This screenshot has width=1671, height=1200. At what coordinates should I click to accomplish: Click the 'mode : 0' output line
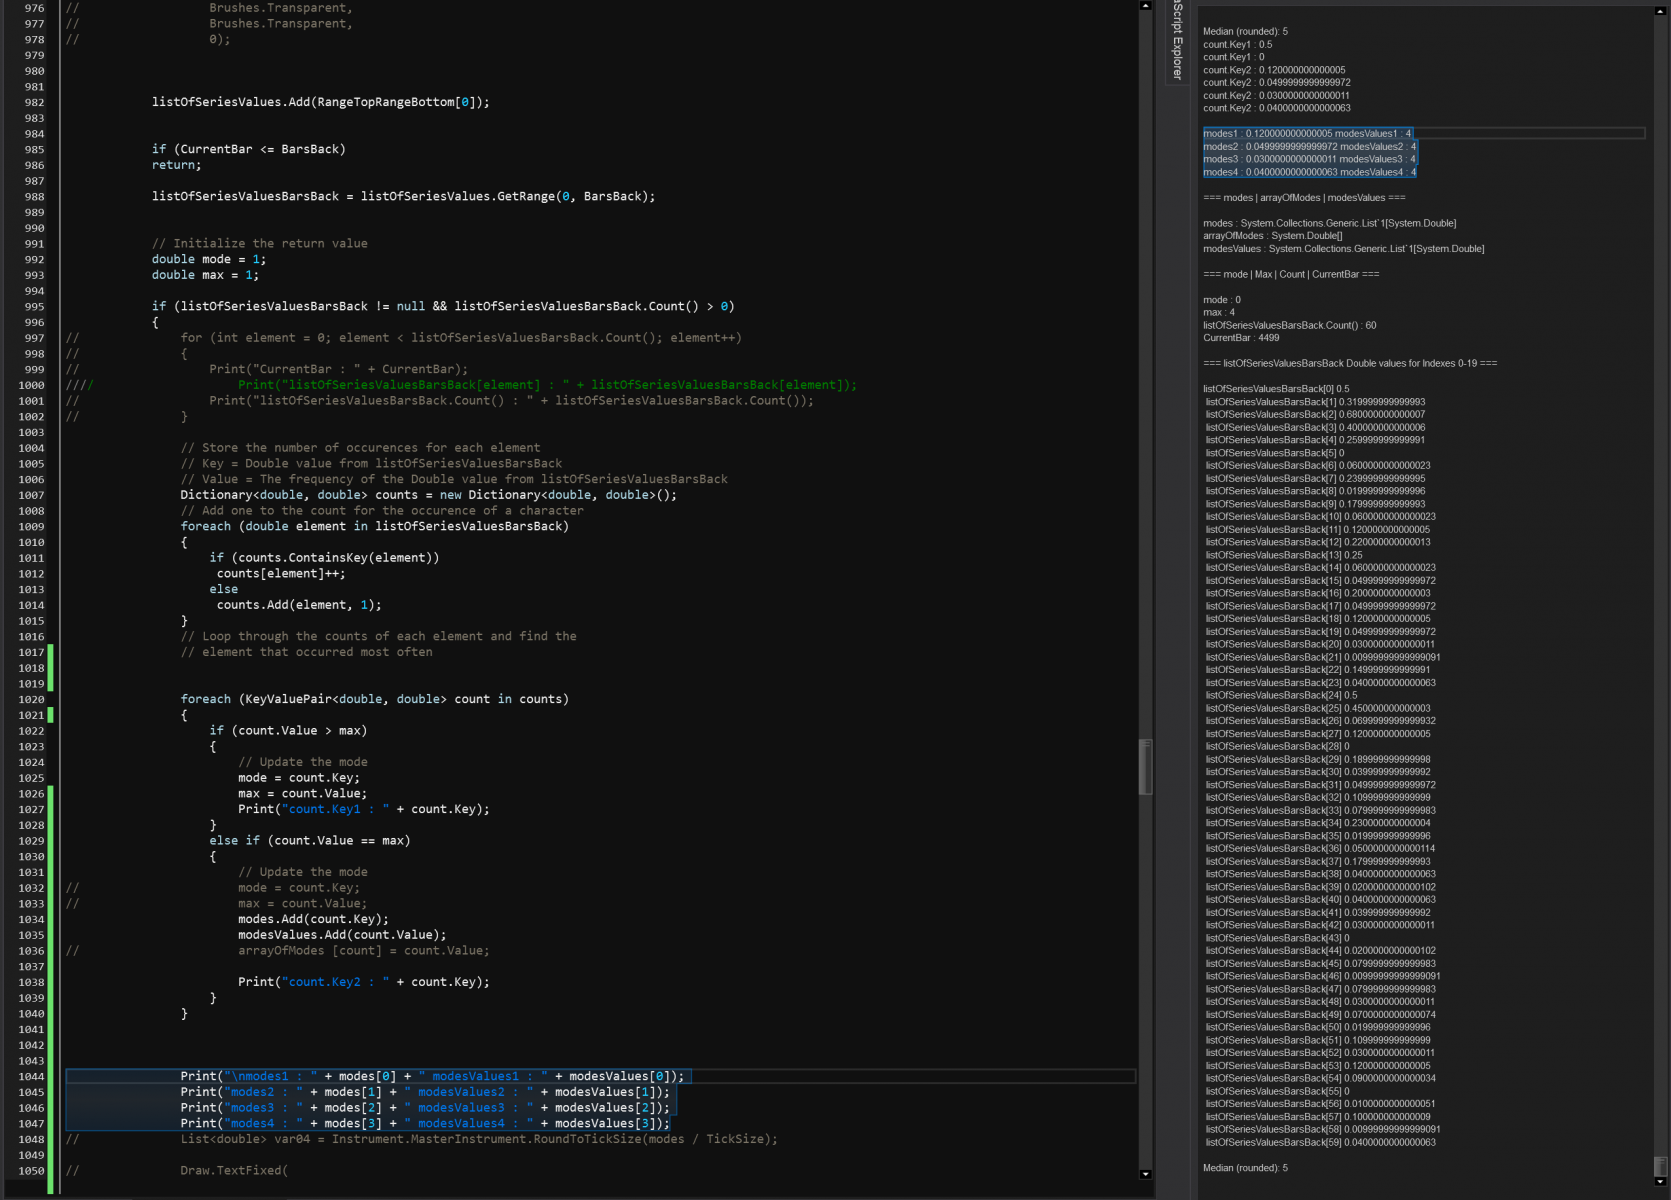tap(1222, 300)
